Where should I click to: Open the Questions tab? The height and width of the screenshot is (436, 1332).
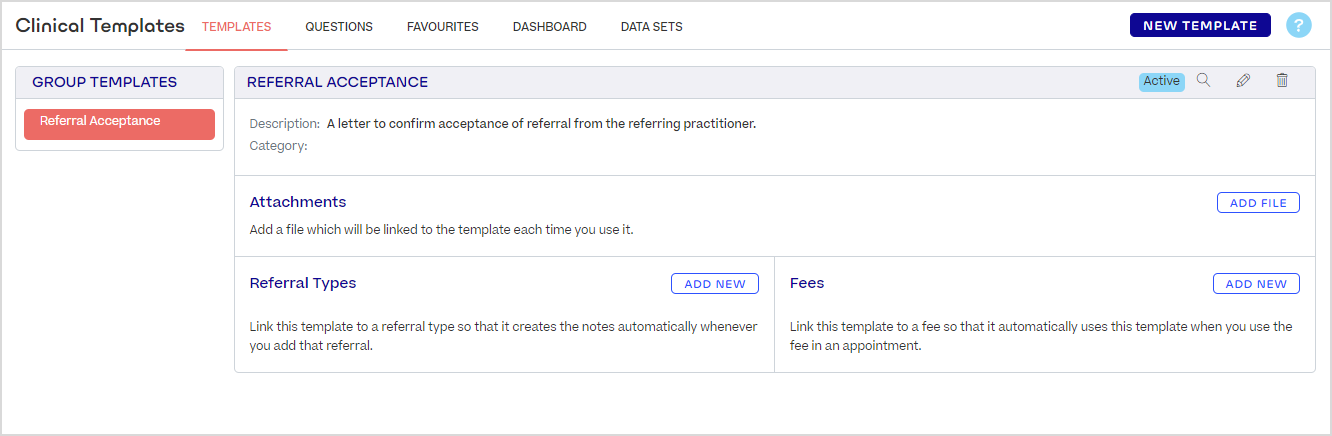point(339,27)
